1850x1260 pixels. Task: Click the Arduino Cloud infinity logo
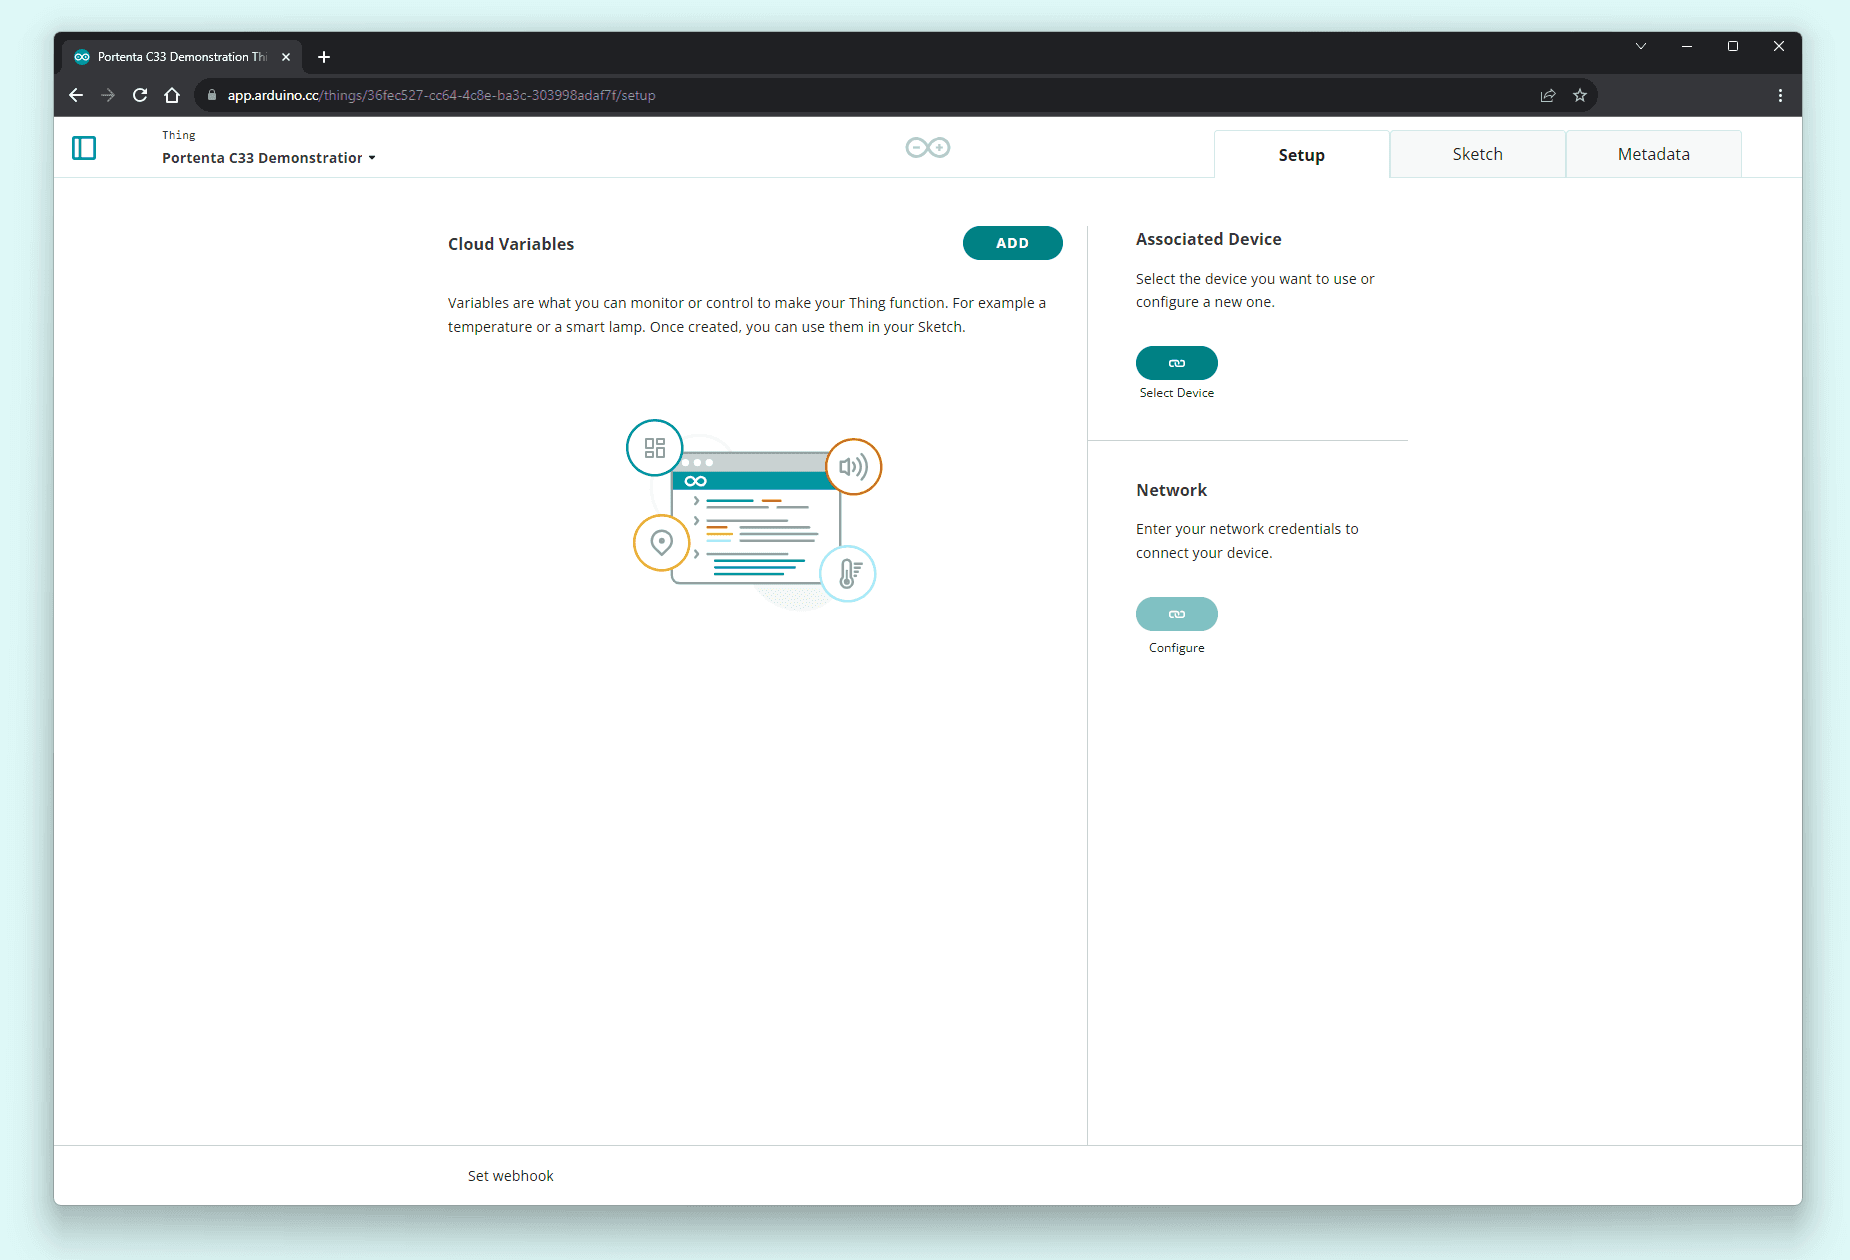click(927, 147)
